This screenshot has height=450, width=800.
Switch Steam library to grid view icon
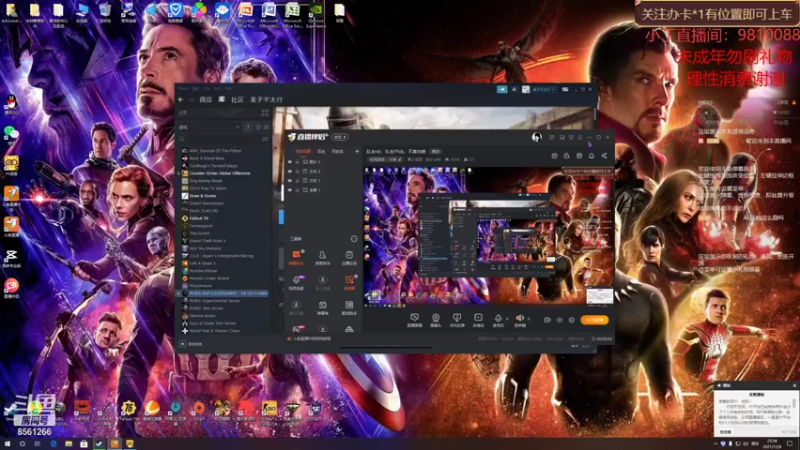click(265, 112)
